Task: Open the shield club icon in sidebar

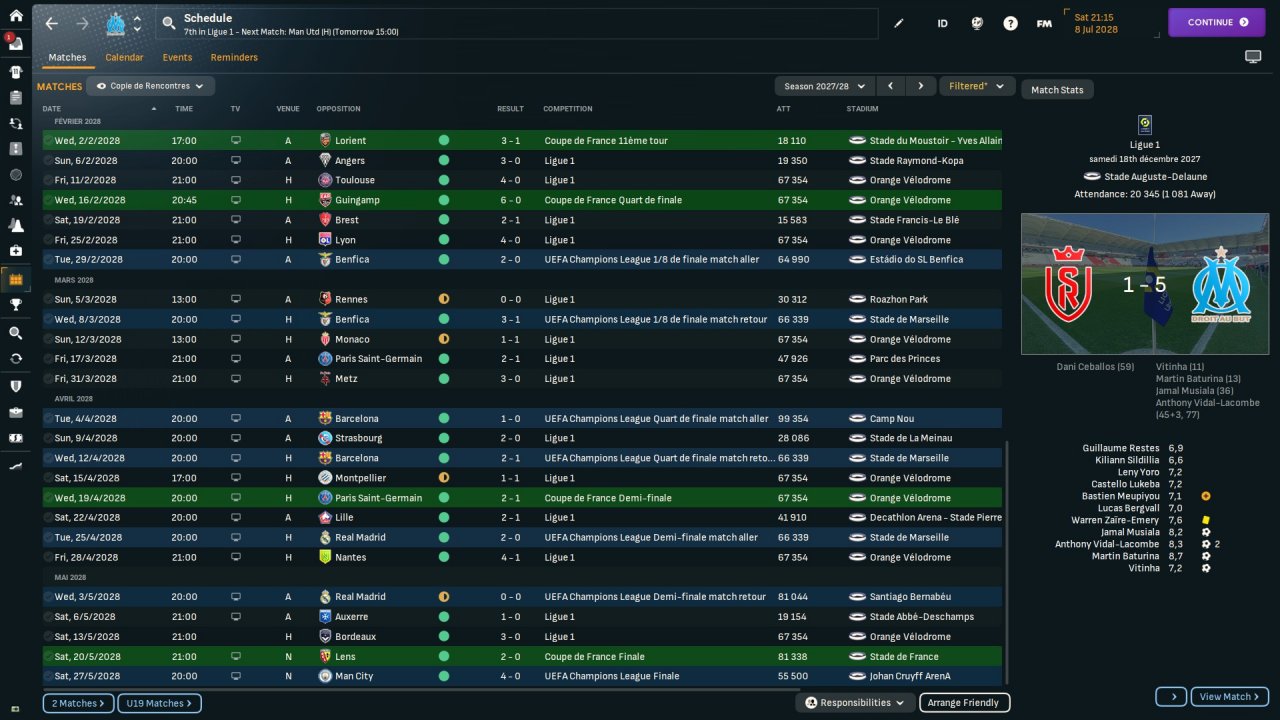Action: [x=15, y=386]
